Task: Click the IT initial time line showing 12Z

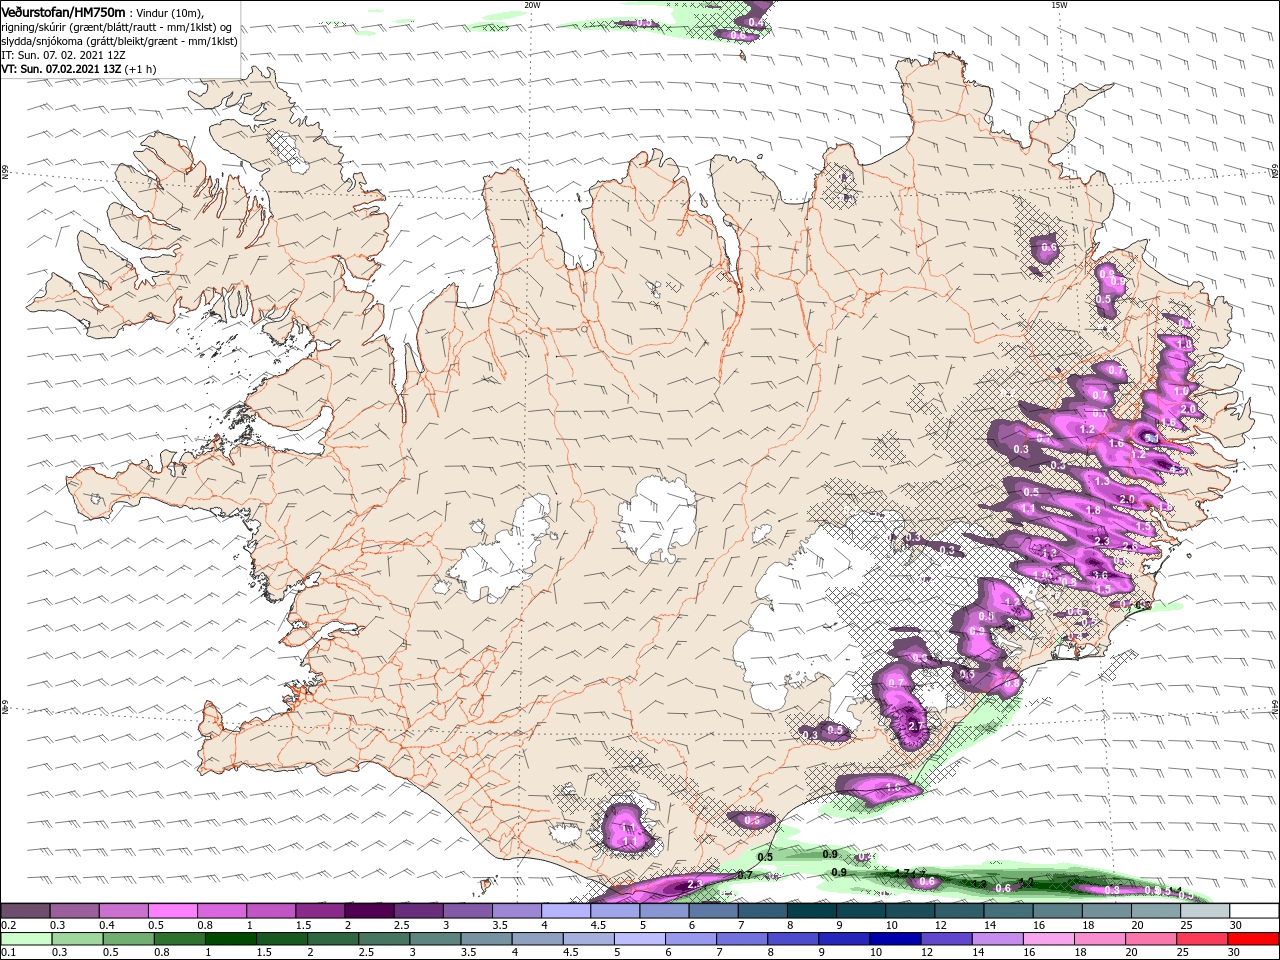Action: (63, 55)
